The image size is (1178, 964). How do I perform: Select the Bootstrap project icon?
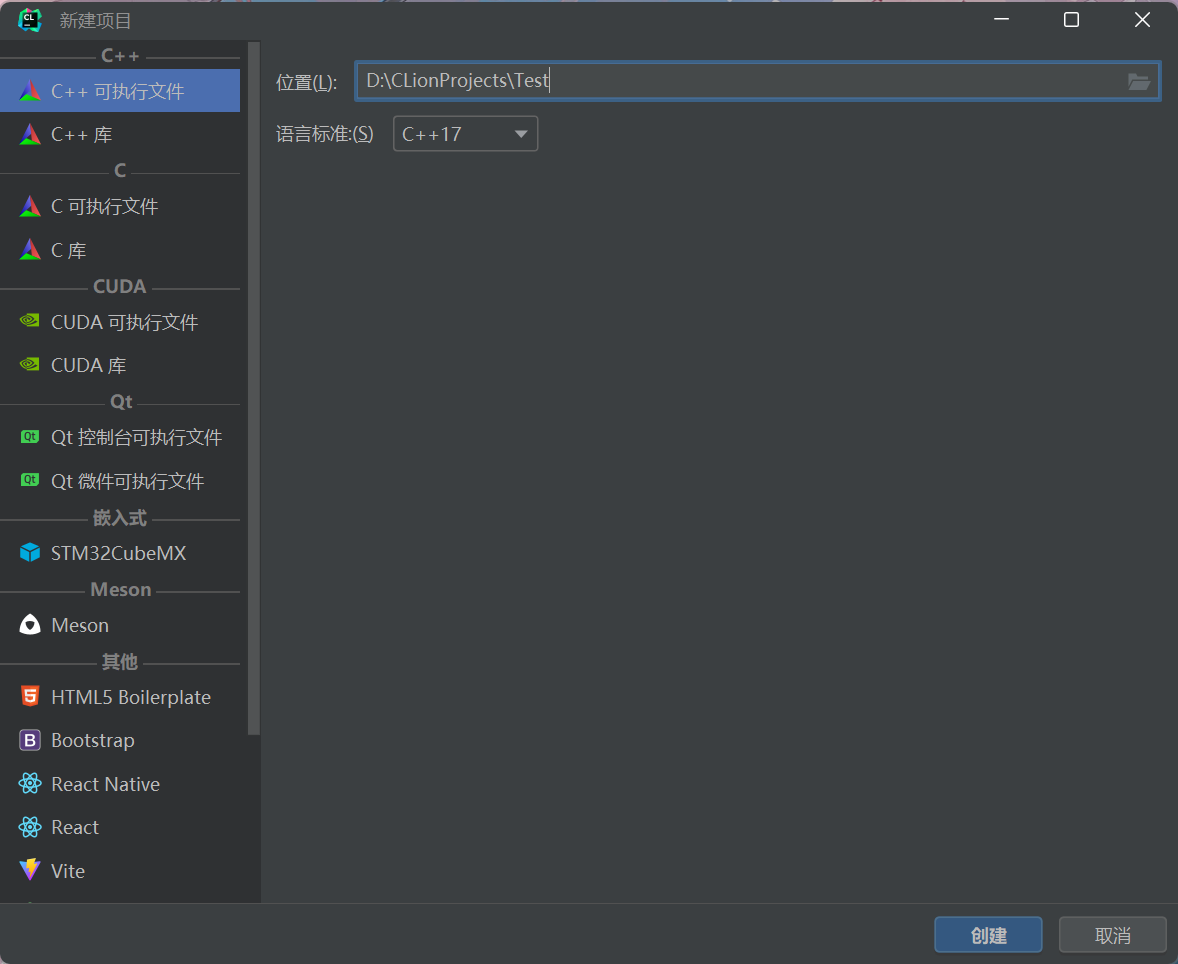[x=30, y=741]
